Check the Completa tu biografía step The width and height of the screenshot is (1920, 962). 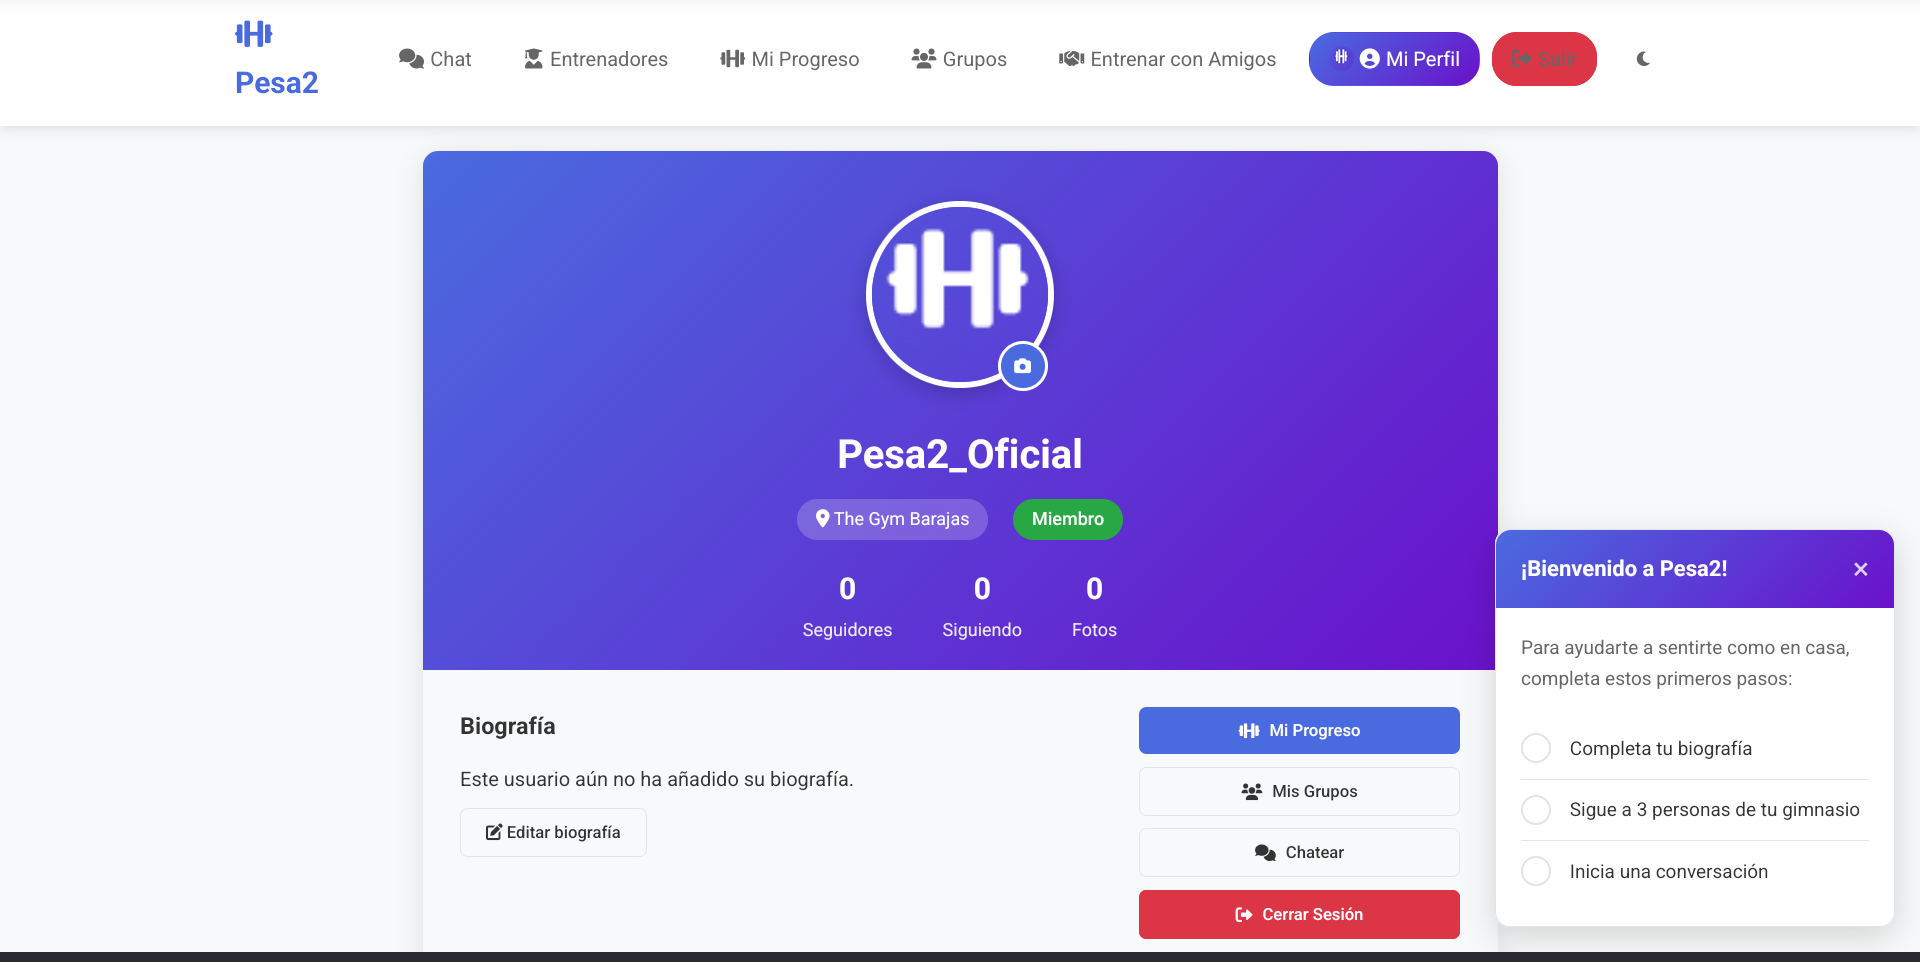(x=1536, y=748)
